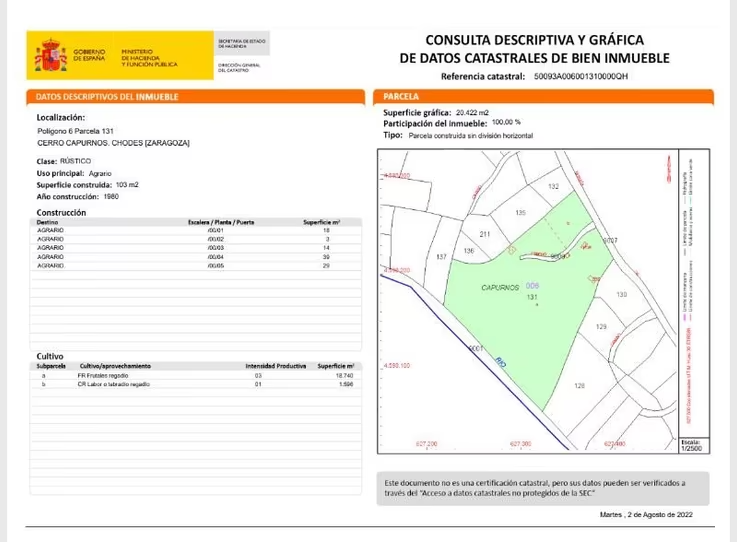Viewport: 737px width, 542px height.
Task: Click parcel number 132 on the map
Action: point(554,187)
